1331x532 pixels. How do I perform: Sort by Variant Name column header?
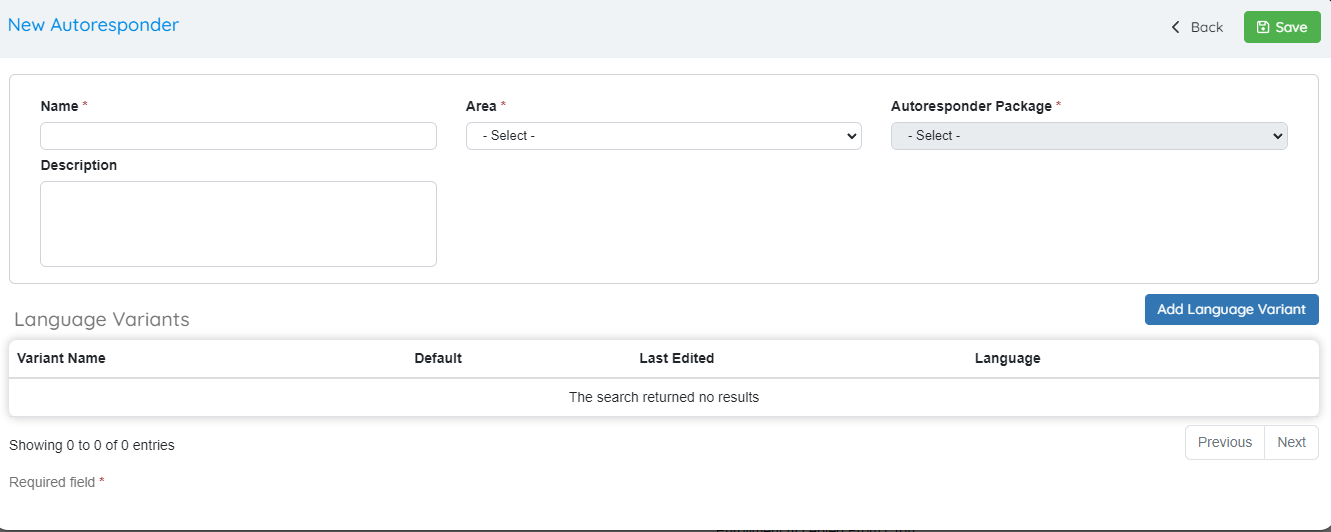61,358
